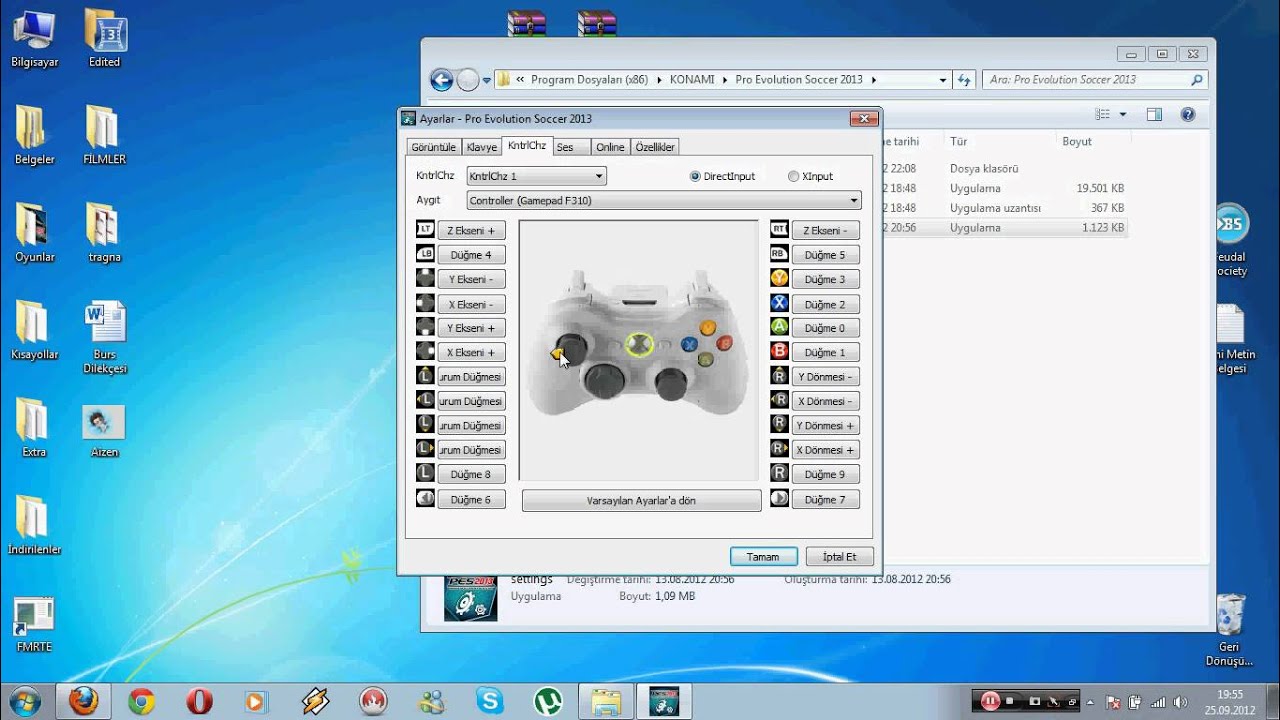Image resolution: width=1280 pixels, height=720 pixels.
Task: Click the refresh icon next to the address bar
Action: point(964,80)
